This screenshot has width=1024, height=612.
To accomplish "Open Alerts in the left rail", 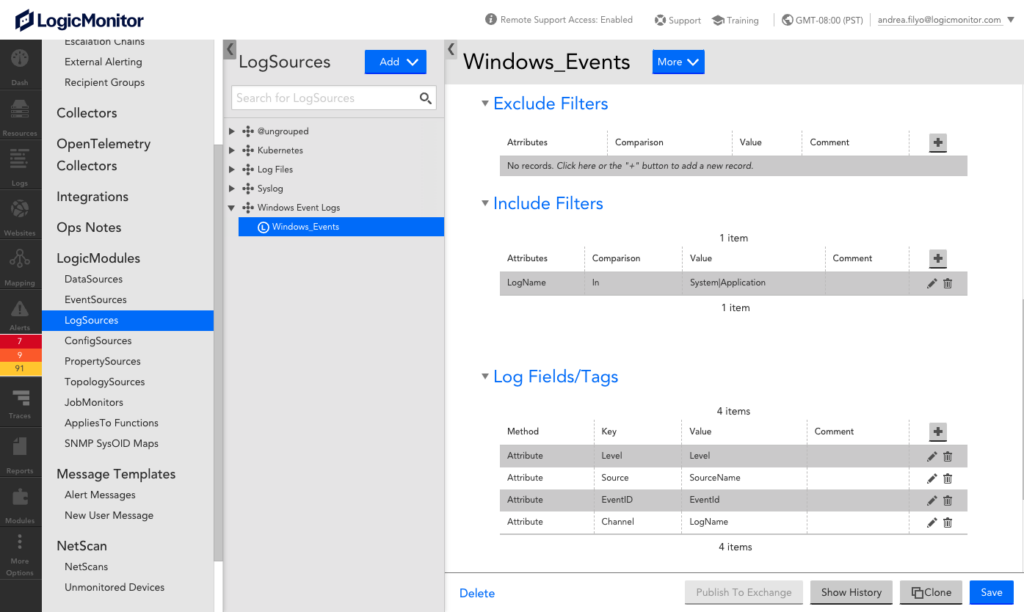I will coord(20,314).
